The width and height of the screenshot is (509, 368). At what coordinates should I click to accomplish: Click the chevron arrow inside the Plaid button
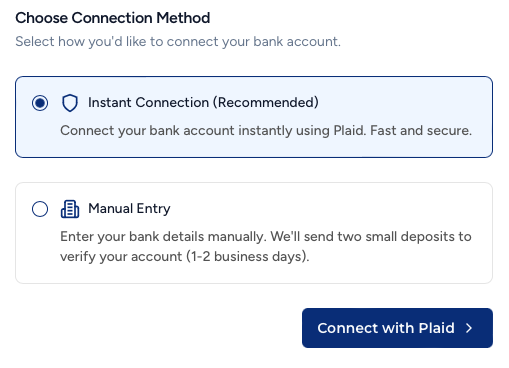point(469,328)
